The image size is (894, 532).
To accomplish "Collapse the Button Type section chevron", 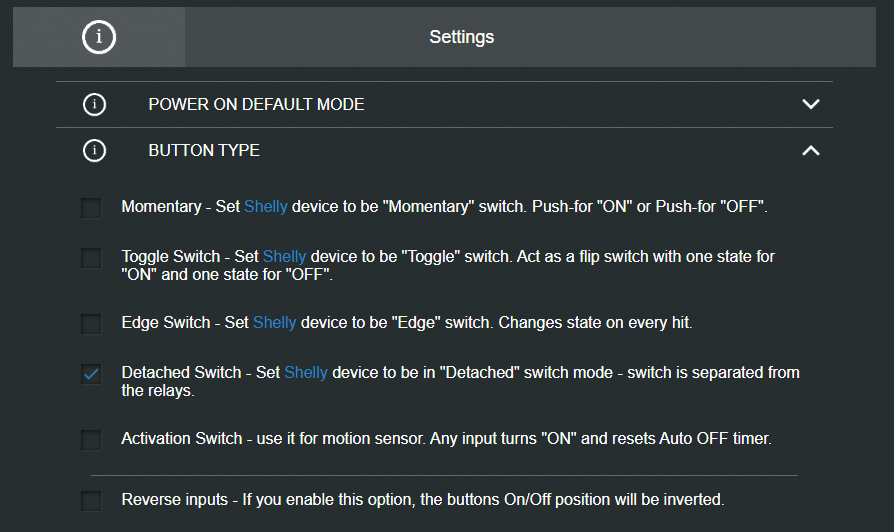I will (811, 151).
